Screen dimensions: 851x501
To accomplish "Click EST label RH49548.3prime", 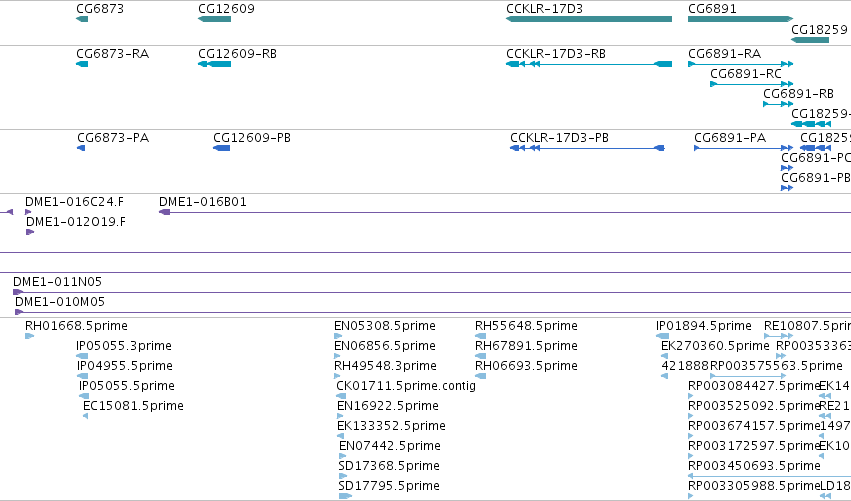I will coord(385,366).
